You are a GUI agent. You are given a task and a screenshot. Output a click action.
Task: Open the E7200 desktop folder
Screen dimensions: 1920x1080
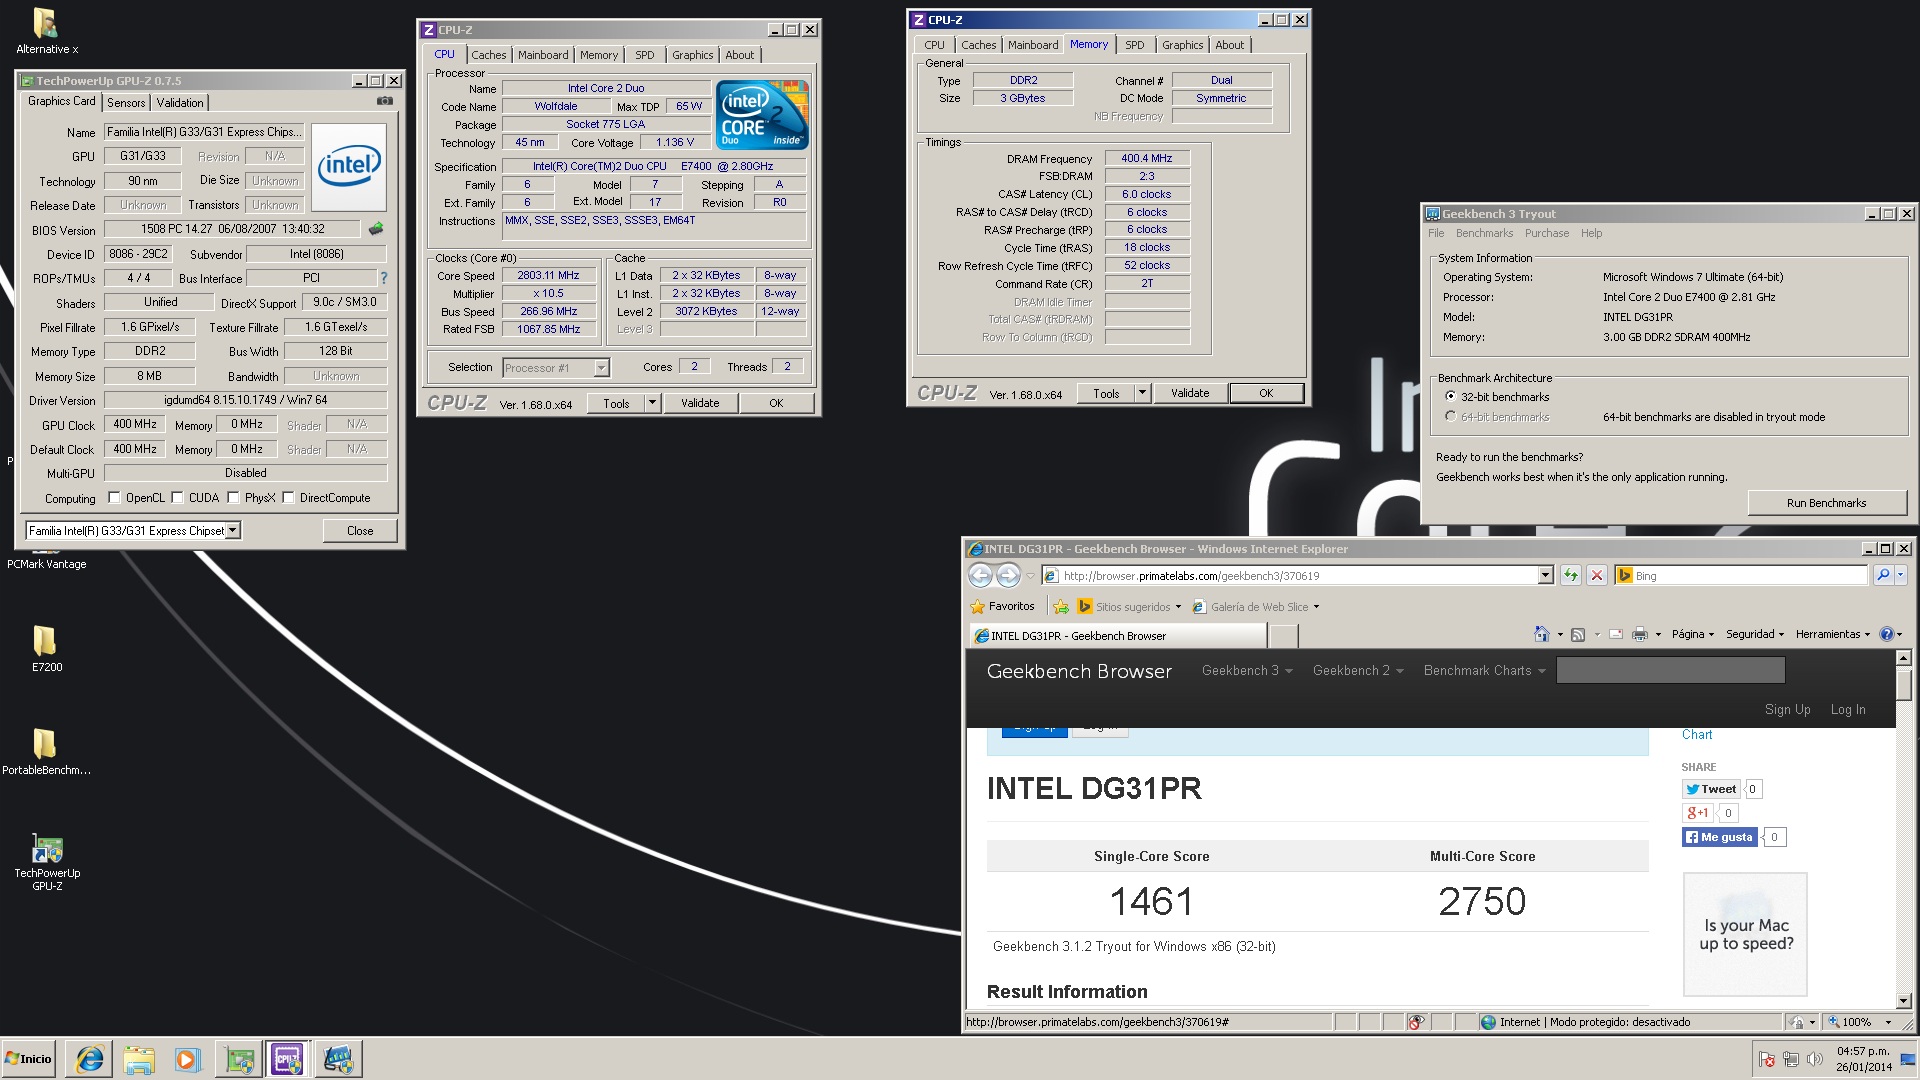pos(46,647)
